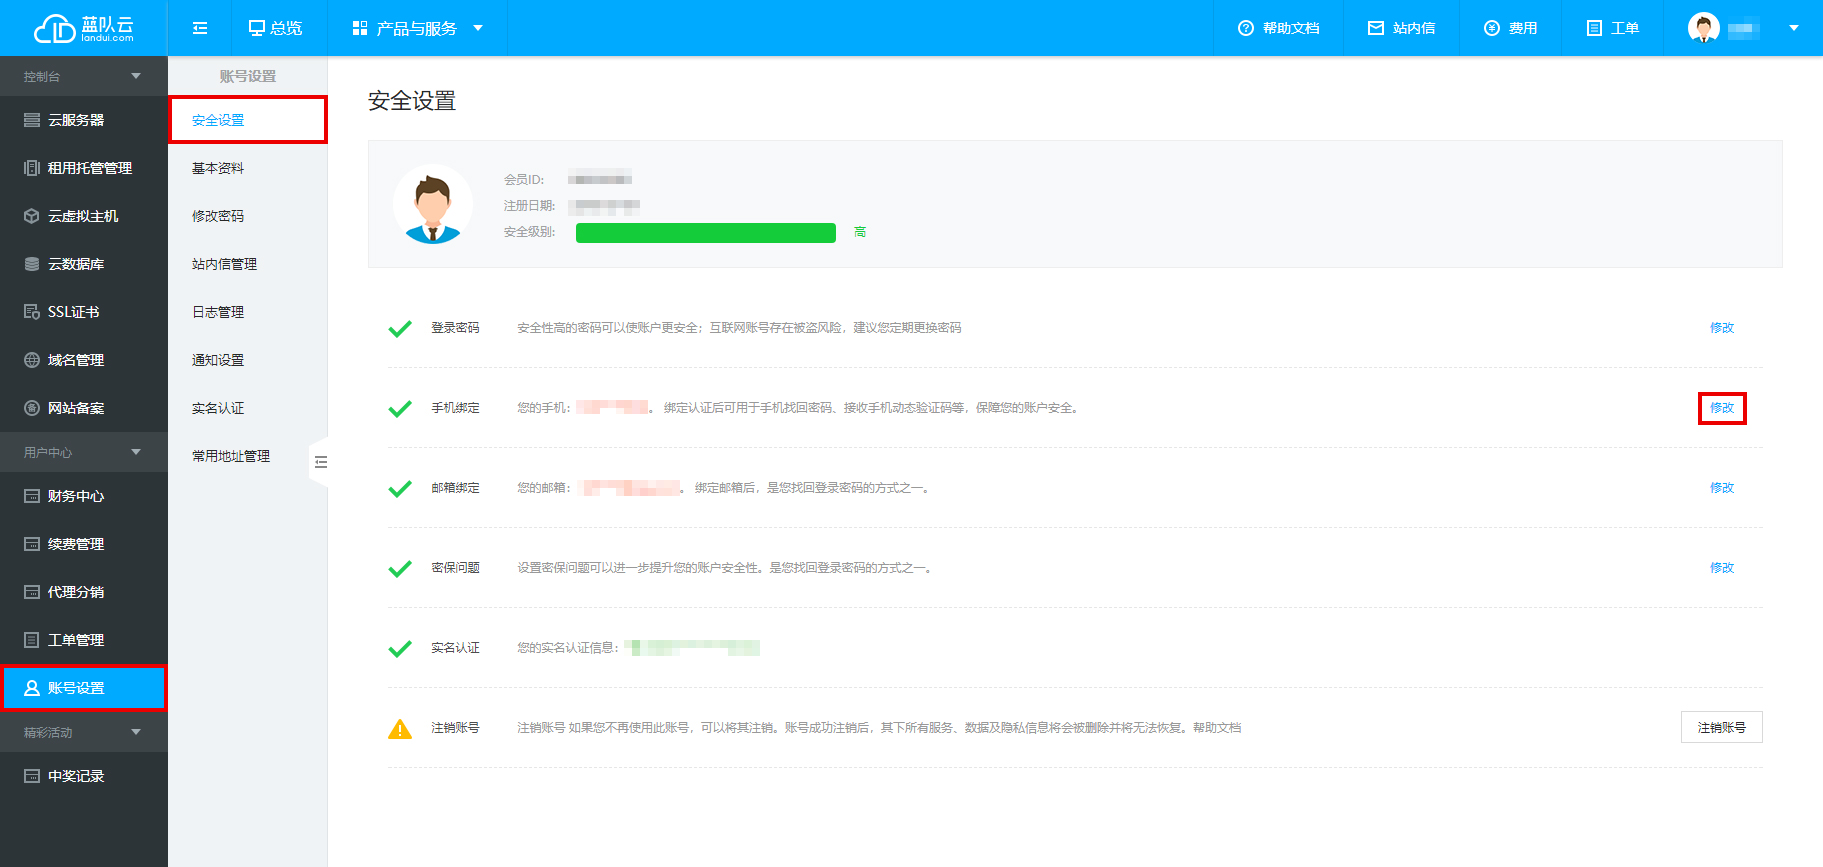1823x867 pixels.
Task: Click the 密保问题 row label
Action: pos(455,568)
